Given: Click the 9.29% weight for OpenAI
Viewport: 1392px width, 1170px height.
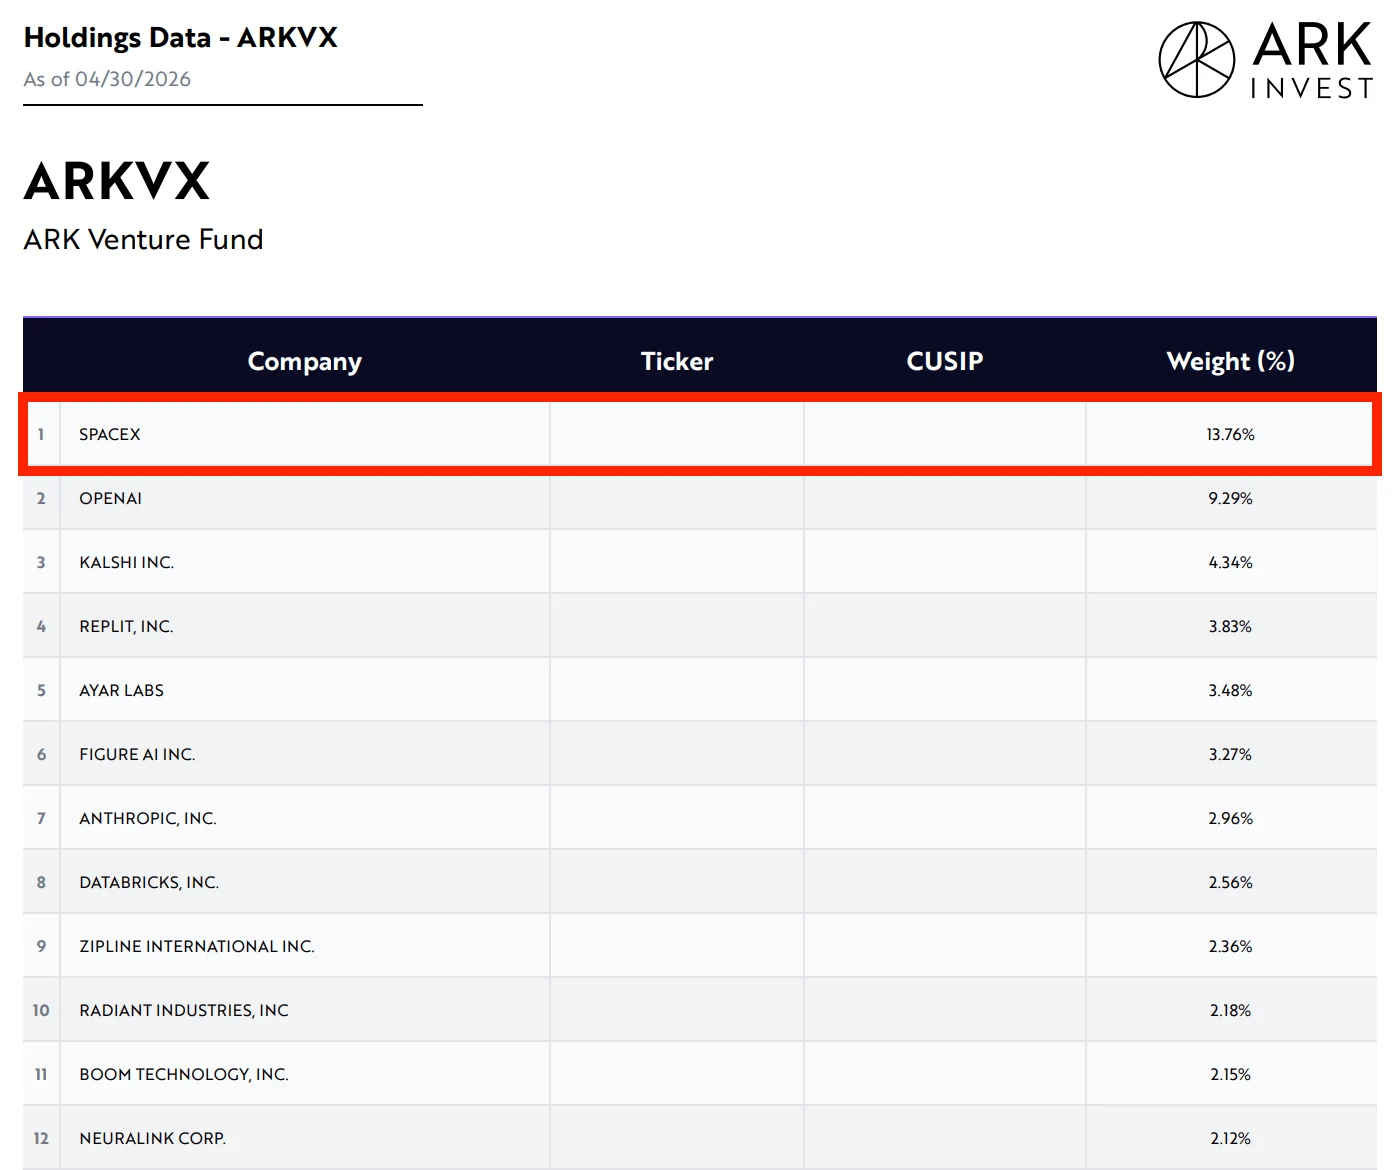Looking at the screenshot, I should pos(1231,498).
